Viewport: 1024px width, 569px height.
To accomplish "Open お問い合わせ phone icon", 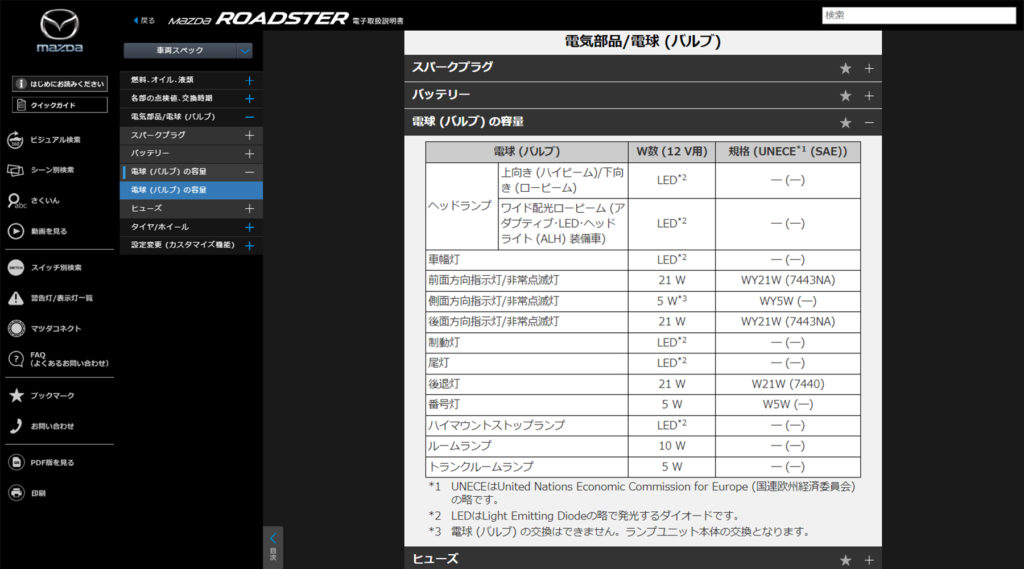I will click(16, 426).
